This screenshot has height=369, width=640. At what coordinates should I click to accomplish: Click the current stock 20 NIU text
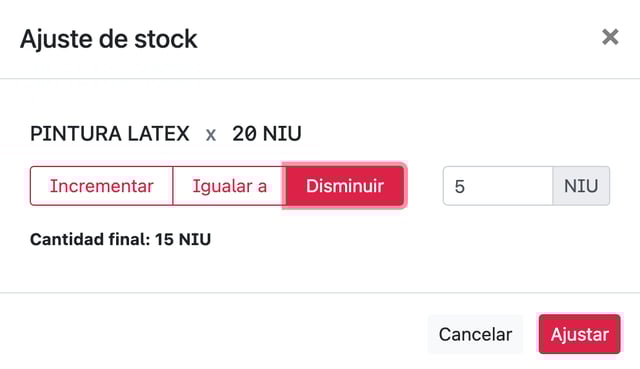coord(267,133)
